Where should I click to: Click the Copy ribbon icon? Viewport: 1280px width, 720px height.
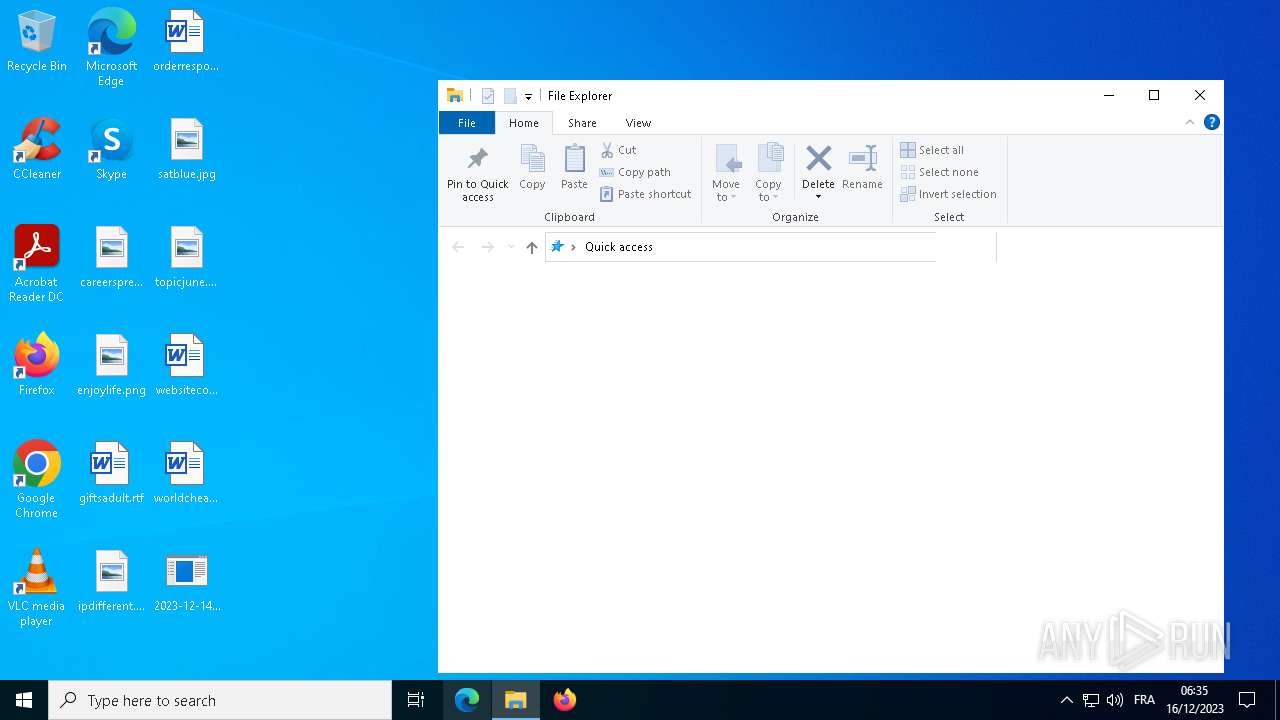point(532,159)
